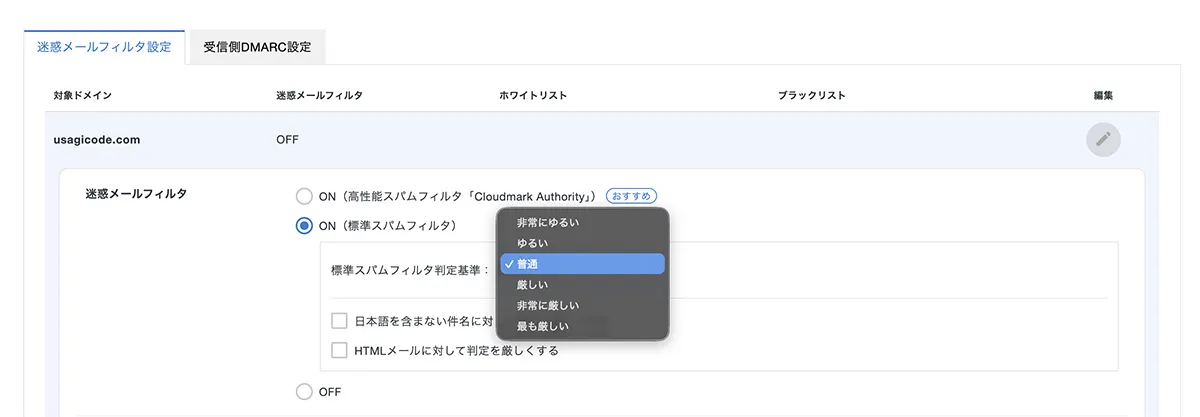Click the 対象ドメイン column header

pos(82,95)
